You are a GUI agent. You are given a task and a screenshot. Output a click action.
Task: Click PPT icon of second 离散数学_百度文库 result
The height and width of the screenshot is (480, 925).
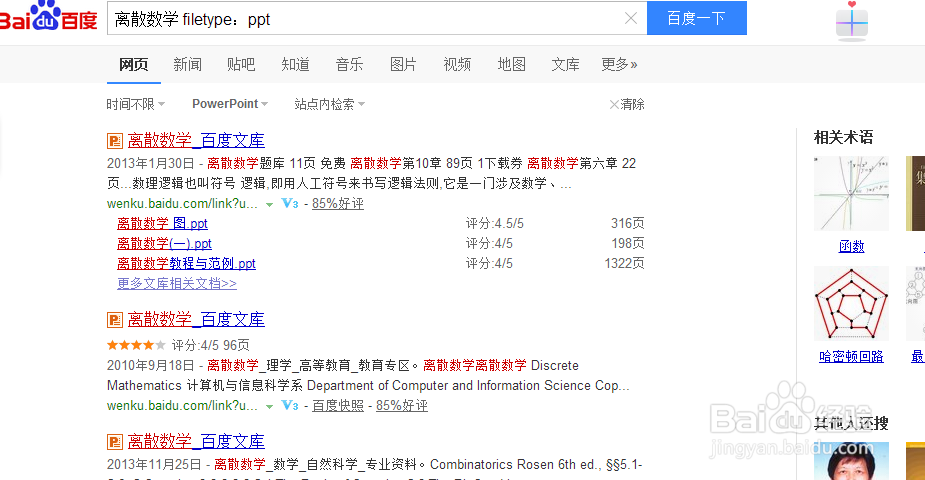tap(114, 320)
